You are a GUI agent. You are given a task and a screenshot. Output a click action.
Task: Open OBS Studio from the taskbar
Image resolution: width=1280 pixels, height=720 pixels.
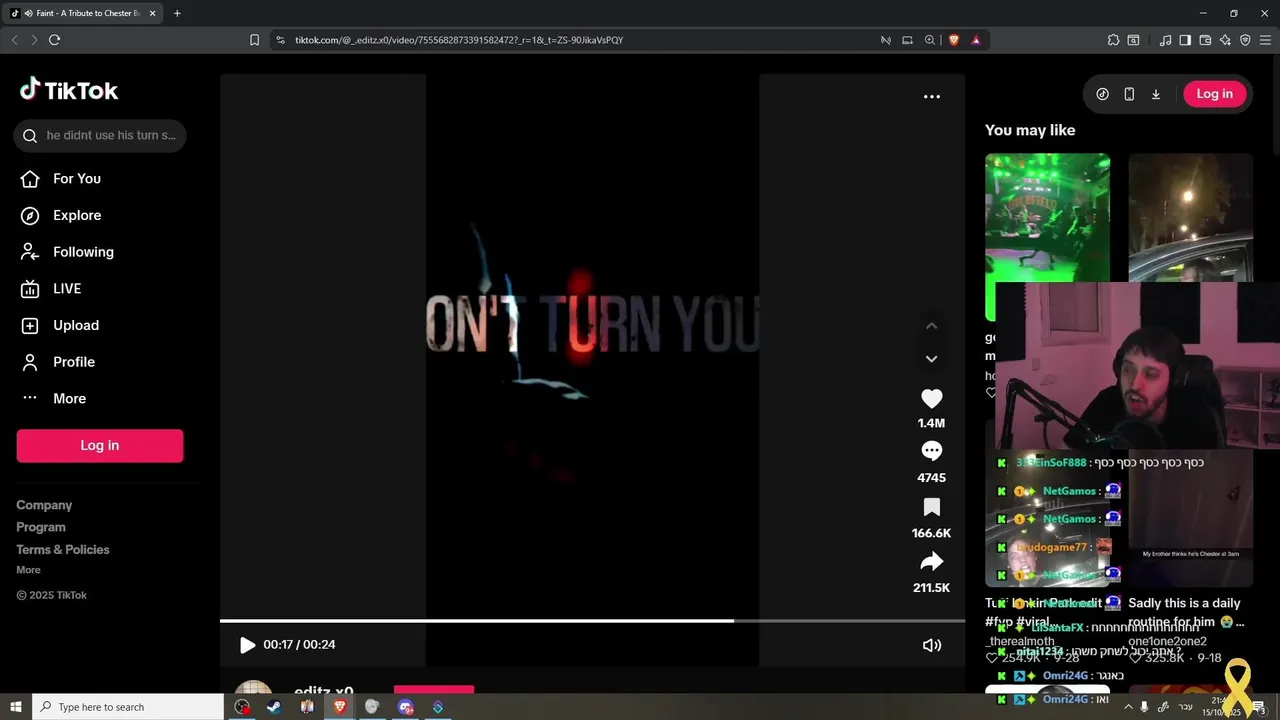(242, 707)
